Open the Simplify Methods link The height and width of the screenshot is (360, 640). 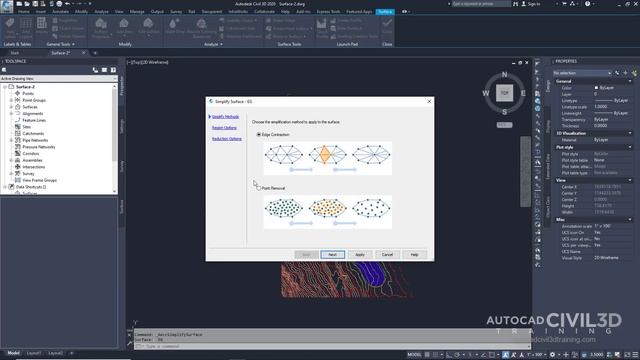[x=225, y=117]
